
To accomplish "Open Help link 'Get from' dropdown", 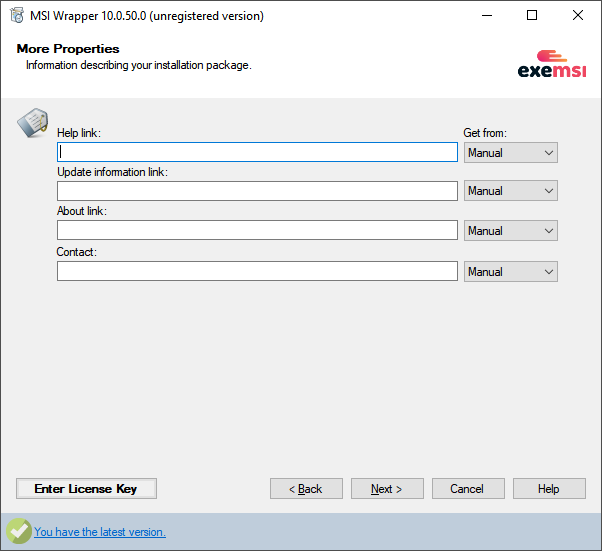I will click(511, 152).
